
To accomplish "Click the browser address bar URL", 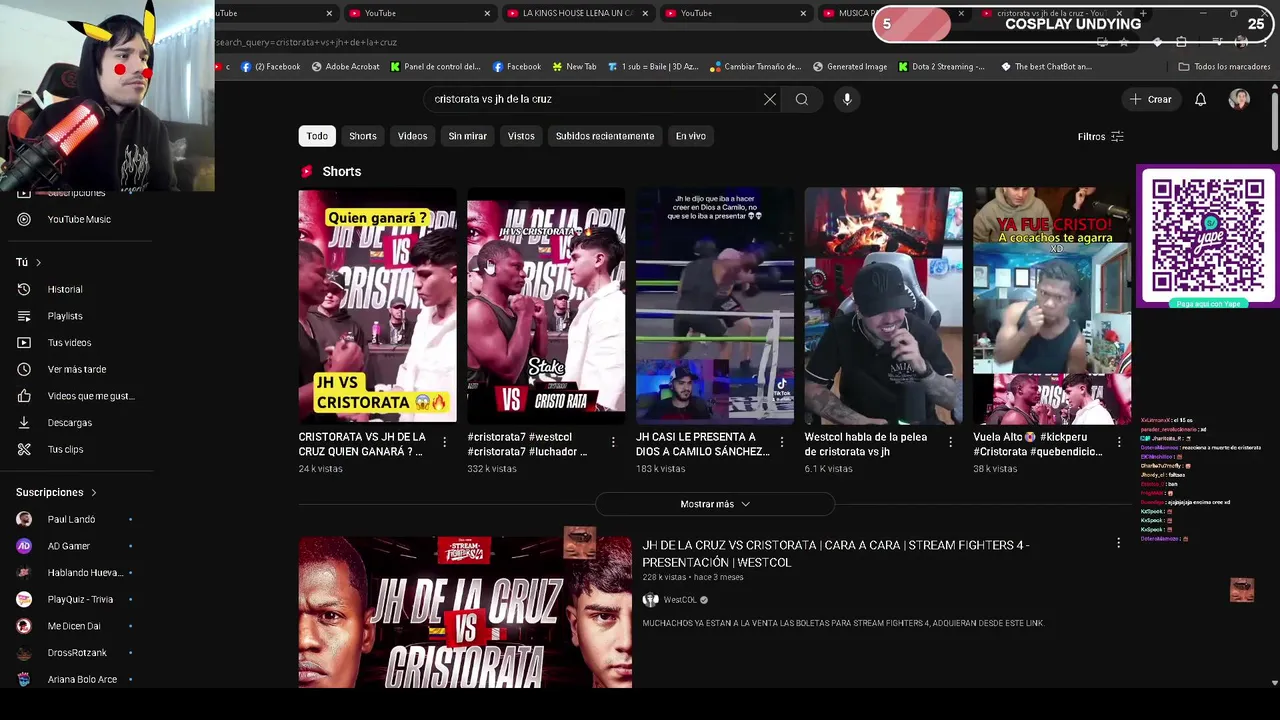I will coord(307,42).
